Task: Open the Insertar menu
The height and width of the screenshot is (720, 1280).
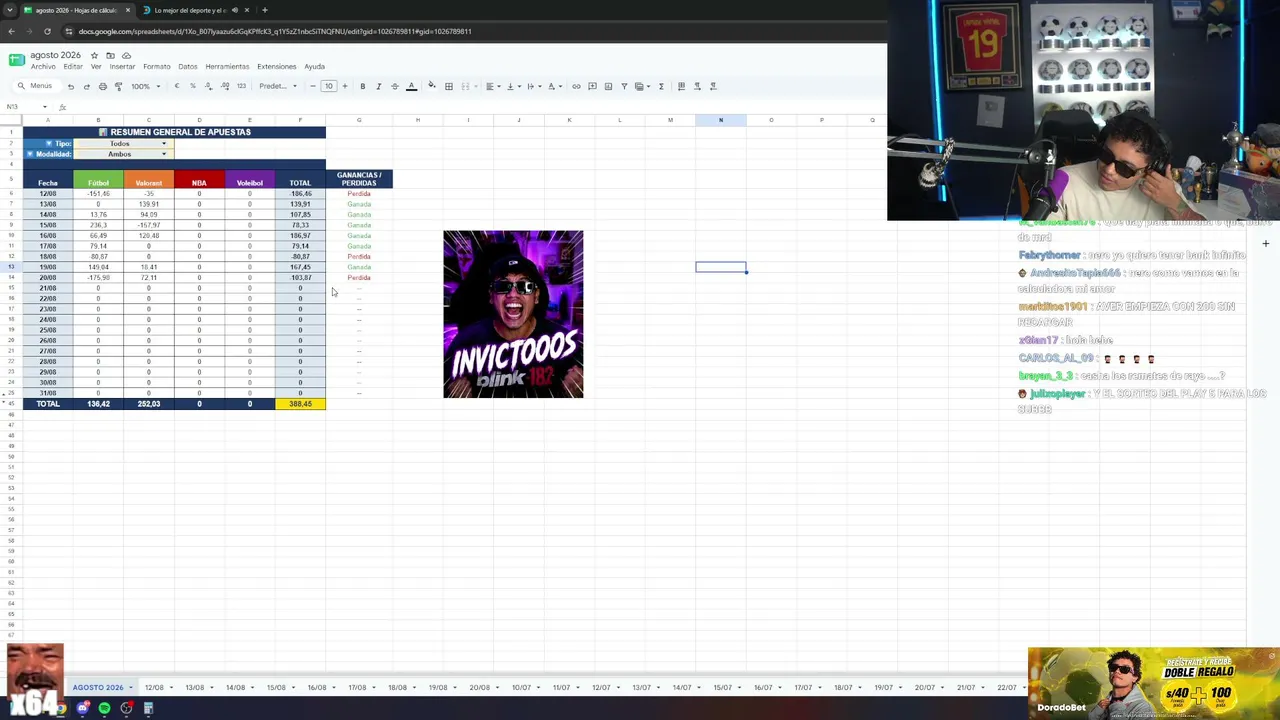Action: pyautogui.click(x=122, y=67)
